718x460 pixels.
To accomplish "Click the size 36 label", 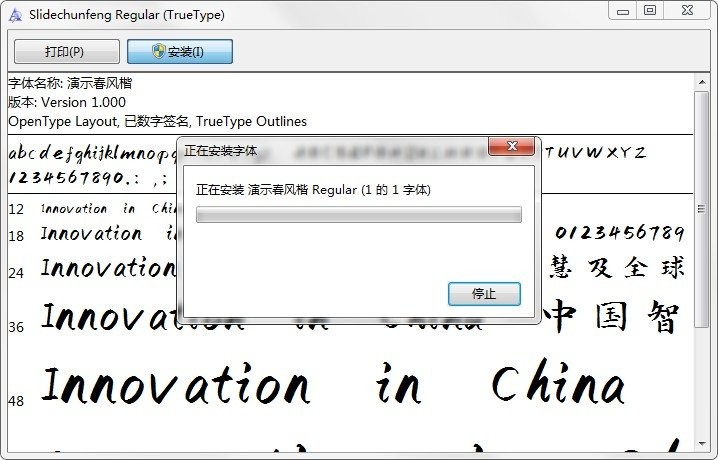I will (16, 327).
